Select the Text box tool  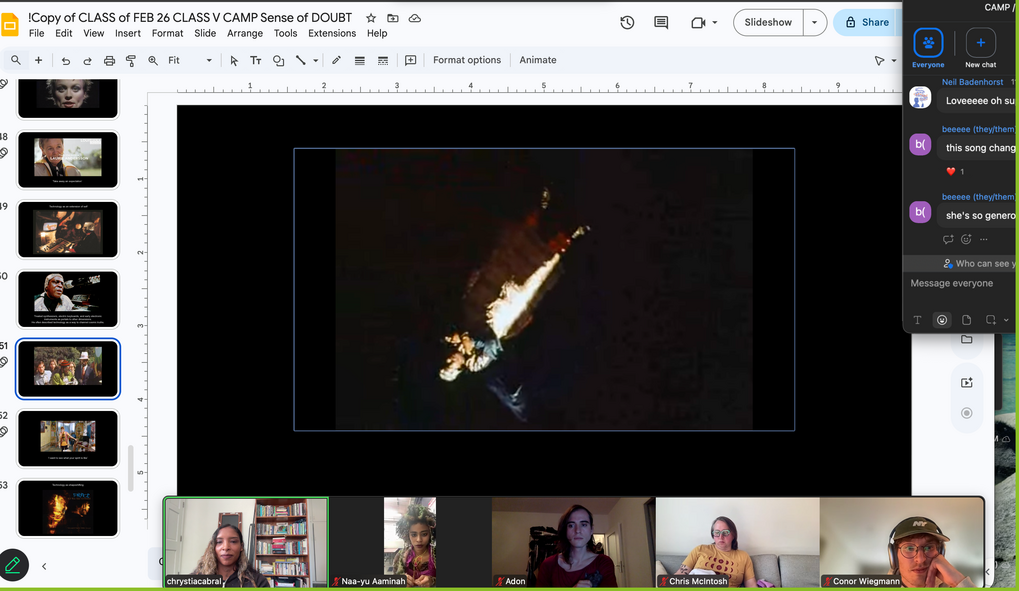pyautogui.click(x=255, y=60)
